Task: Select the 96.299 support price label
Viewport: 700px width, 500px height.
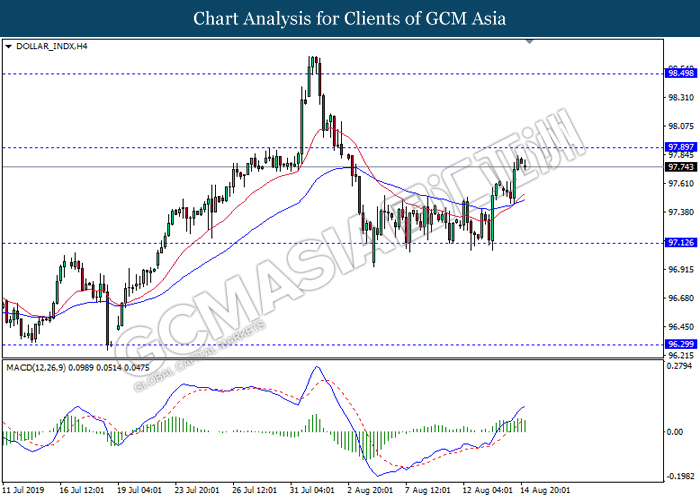Action: (680, 344)
